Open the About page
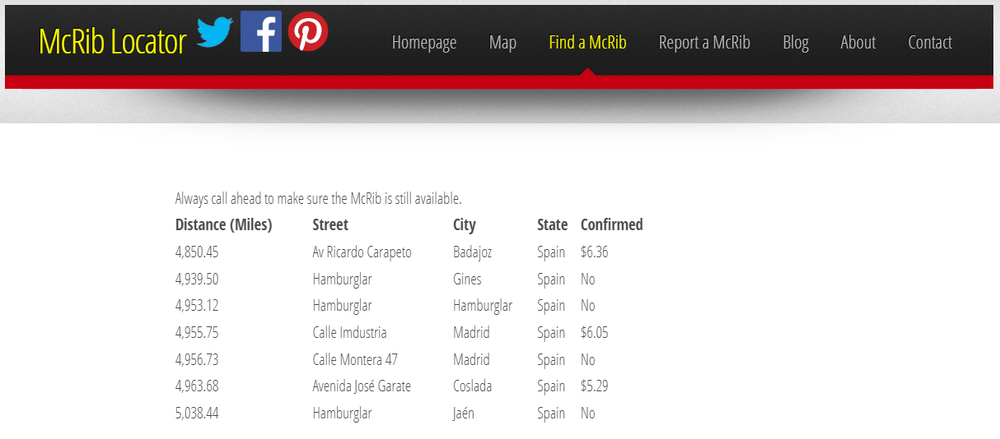 (x=858, y=42)
